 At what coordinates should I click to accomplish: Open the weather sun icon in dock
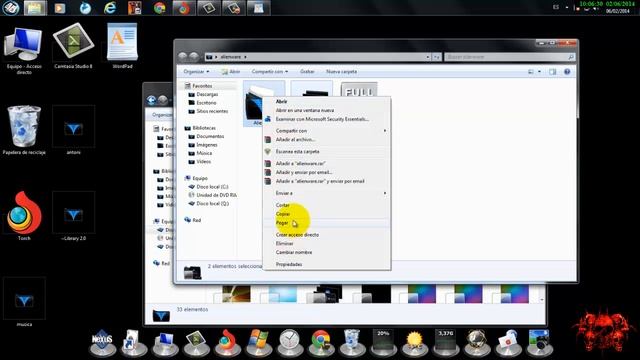click(414, 342)
